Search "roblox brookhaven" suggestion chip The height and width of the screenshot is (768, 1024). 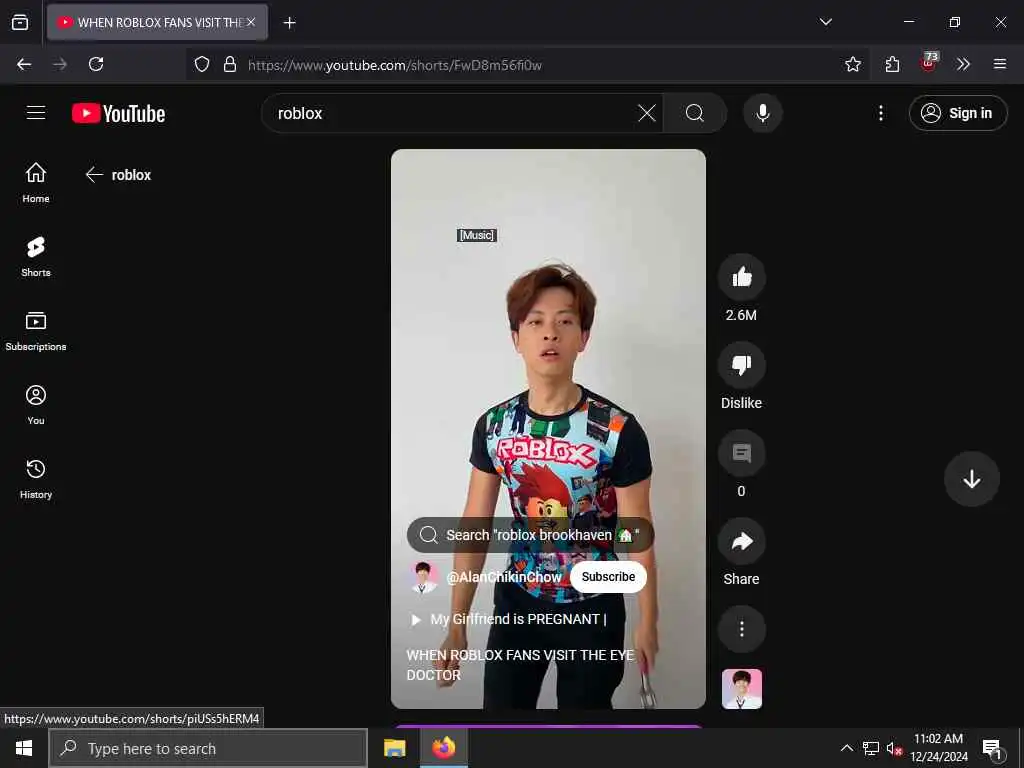point(530,535)
